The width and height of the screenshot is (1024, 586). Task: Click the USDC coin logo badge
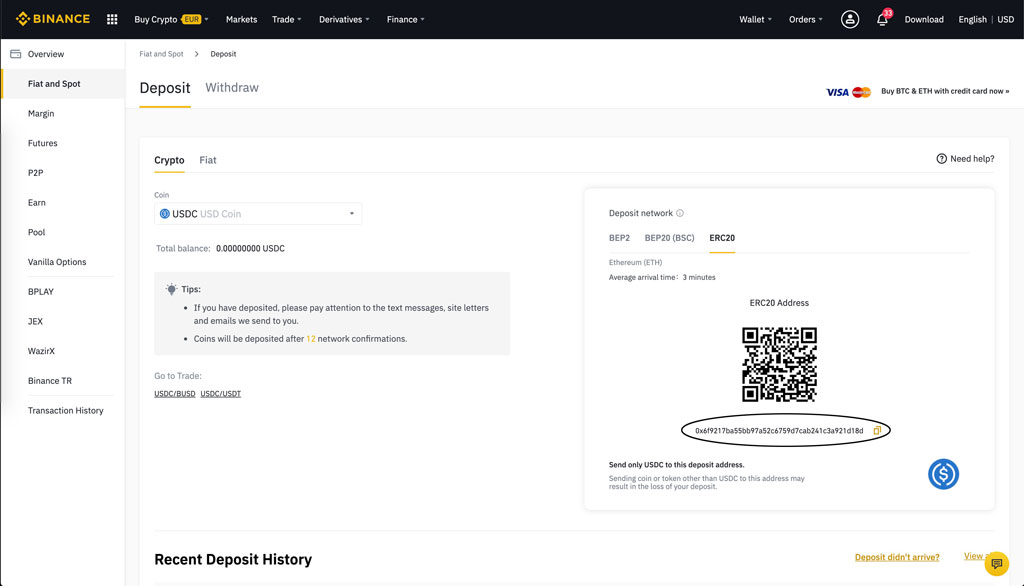click(943, 474)
